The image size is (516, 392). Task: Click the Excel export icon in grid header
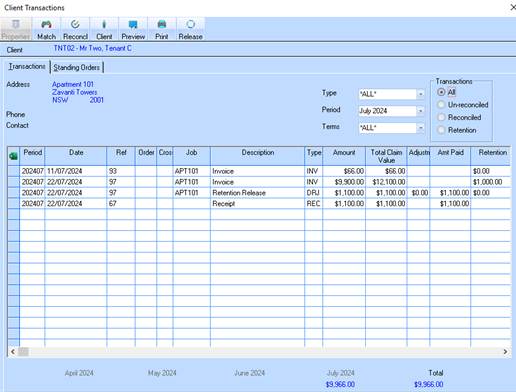[14, 156]
